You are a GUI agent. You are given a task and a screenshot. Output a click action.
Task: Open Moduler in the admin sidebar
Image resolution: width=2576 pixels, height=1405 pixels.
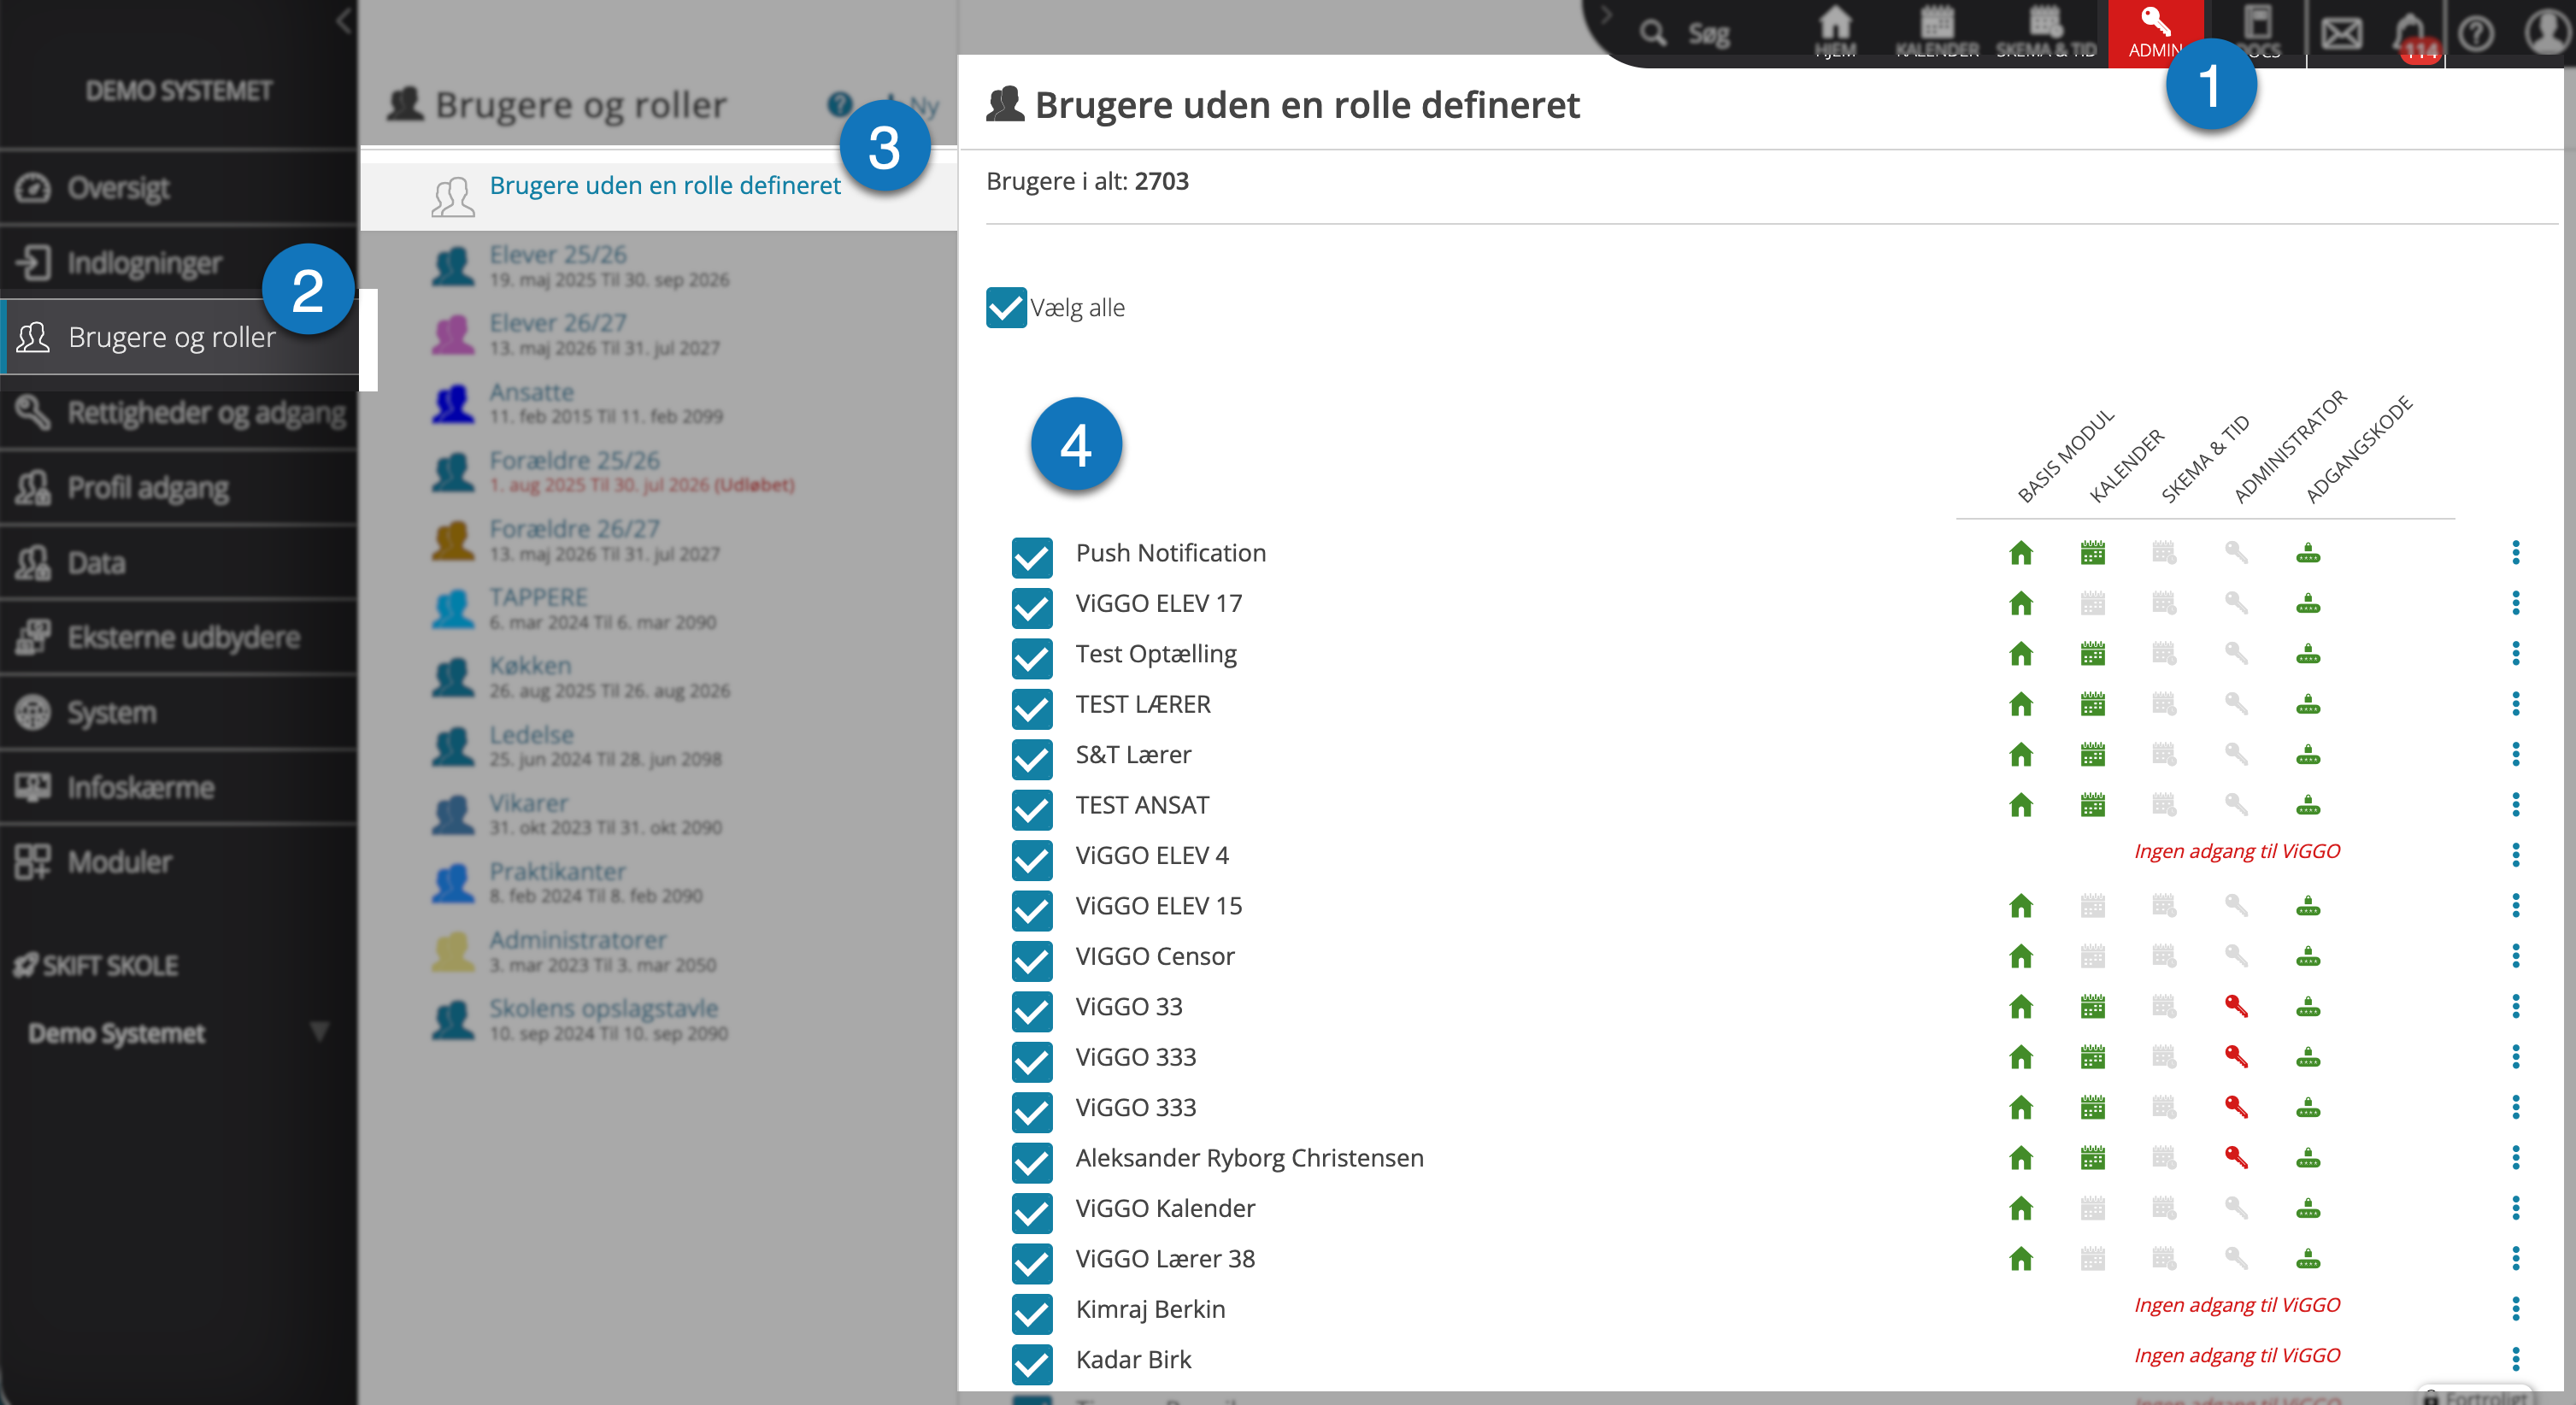click(178, 862)
